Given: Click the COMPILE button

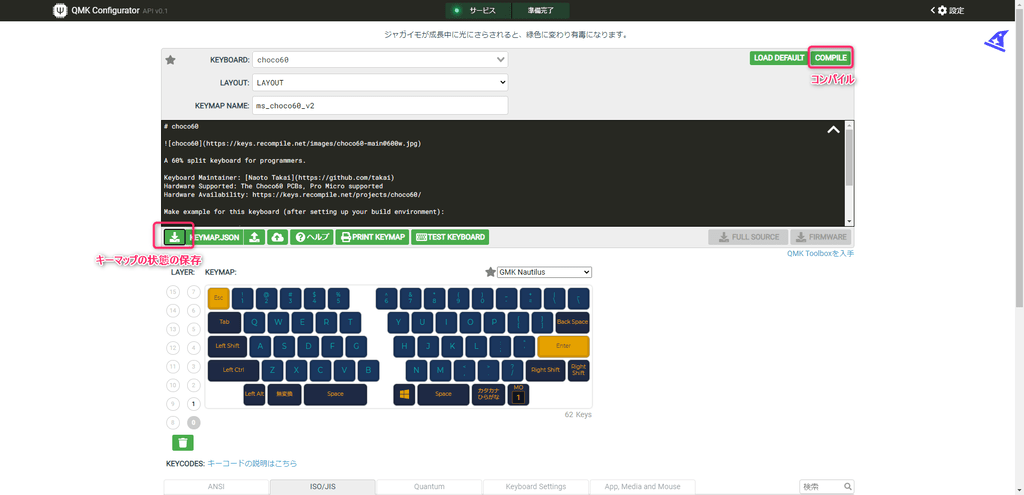Looking at the screenshot, I should click(830, 58).
